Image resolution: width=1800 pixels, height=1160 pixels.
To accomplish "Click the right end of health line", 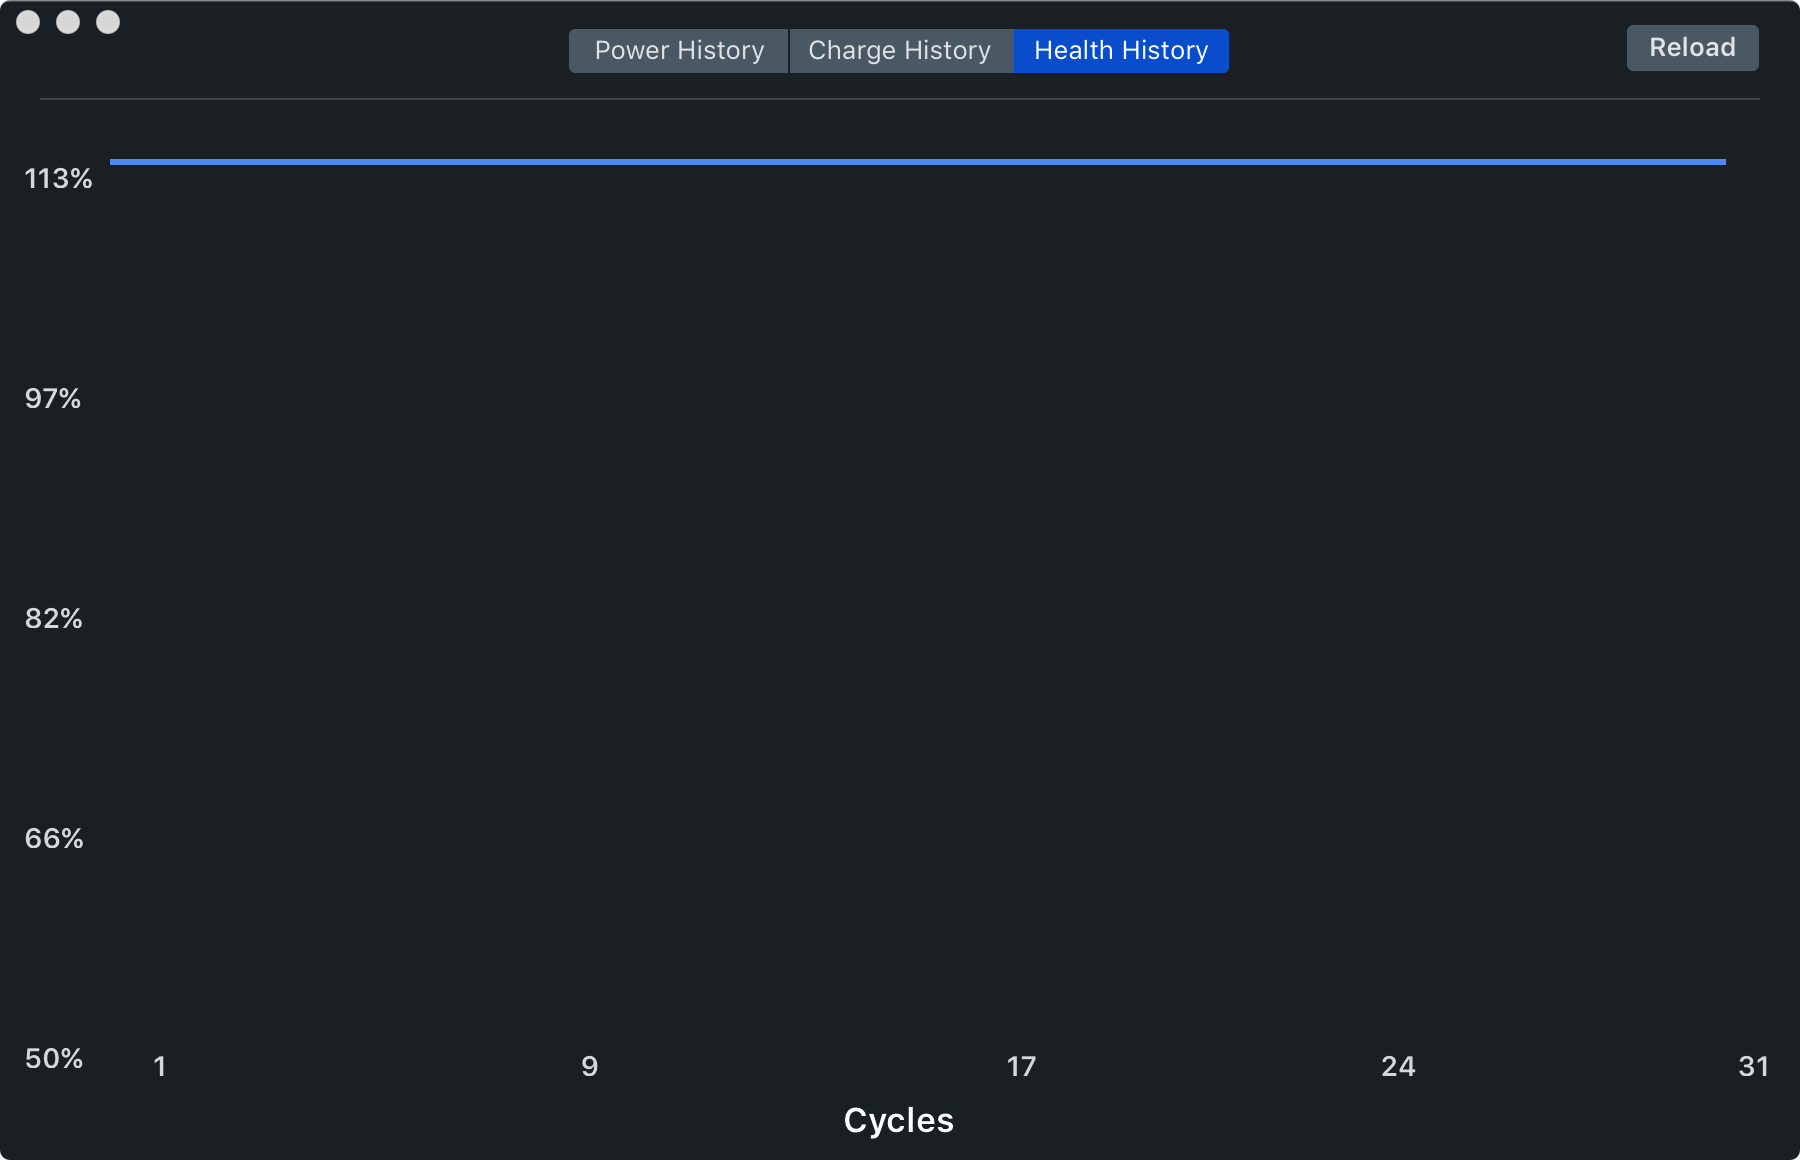I will tap(1724, 162).
